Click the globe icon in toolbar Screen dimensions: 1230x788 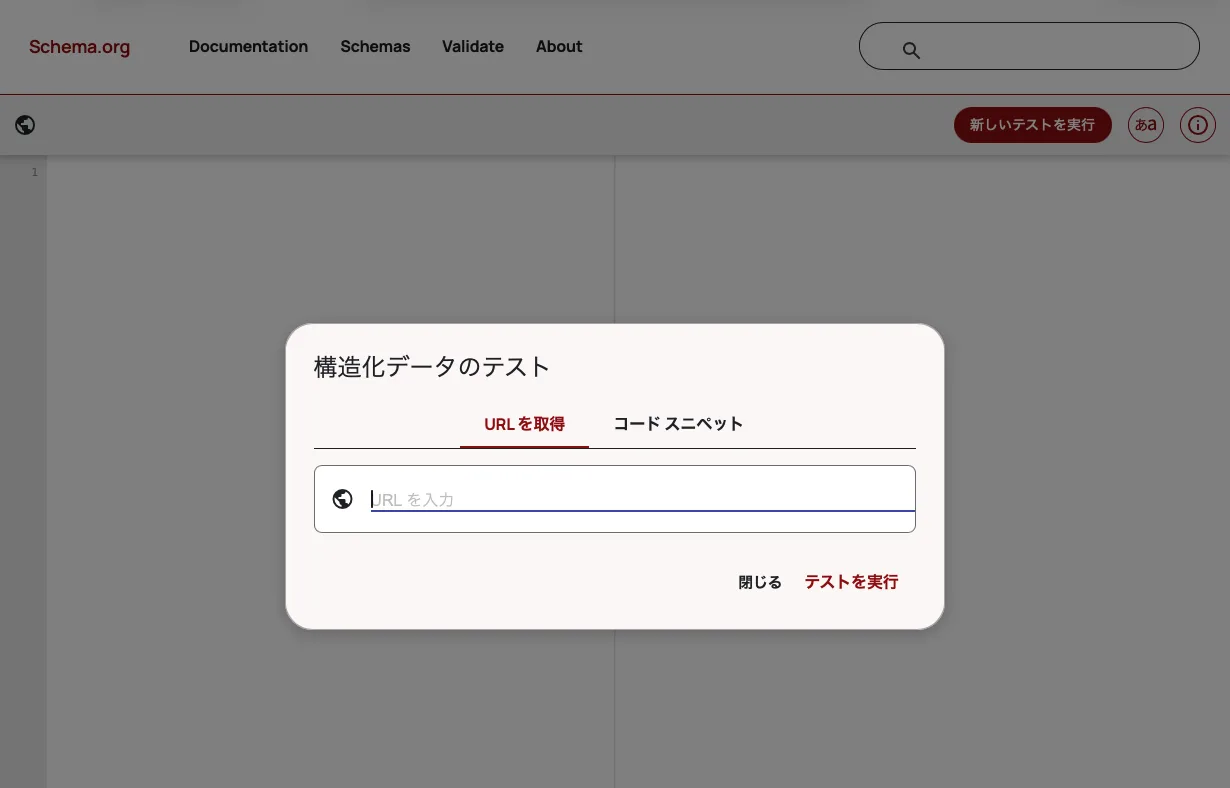pyautogui.click(x=26, y=125)
